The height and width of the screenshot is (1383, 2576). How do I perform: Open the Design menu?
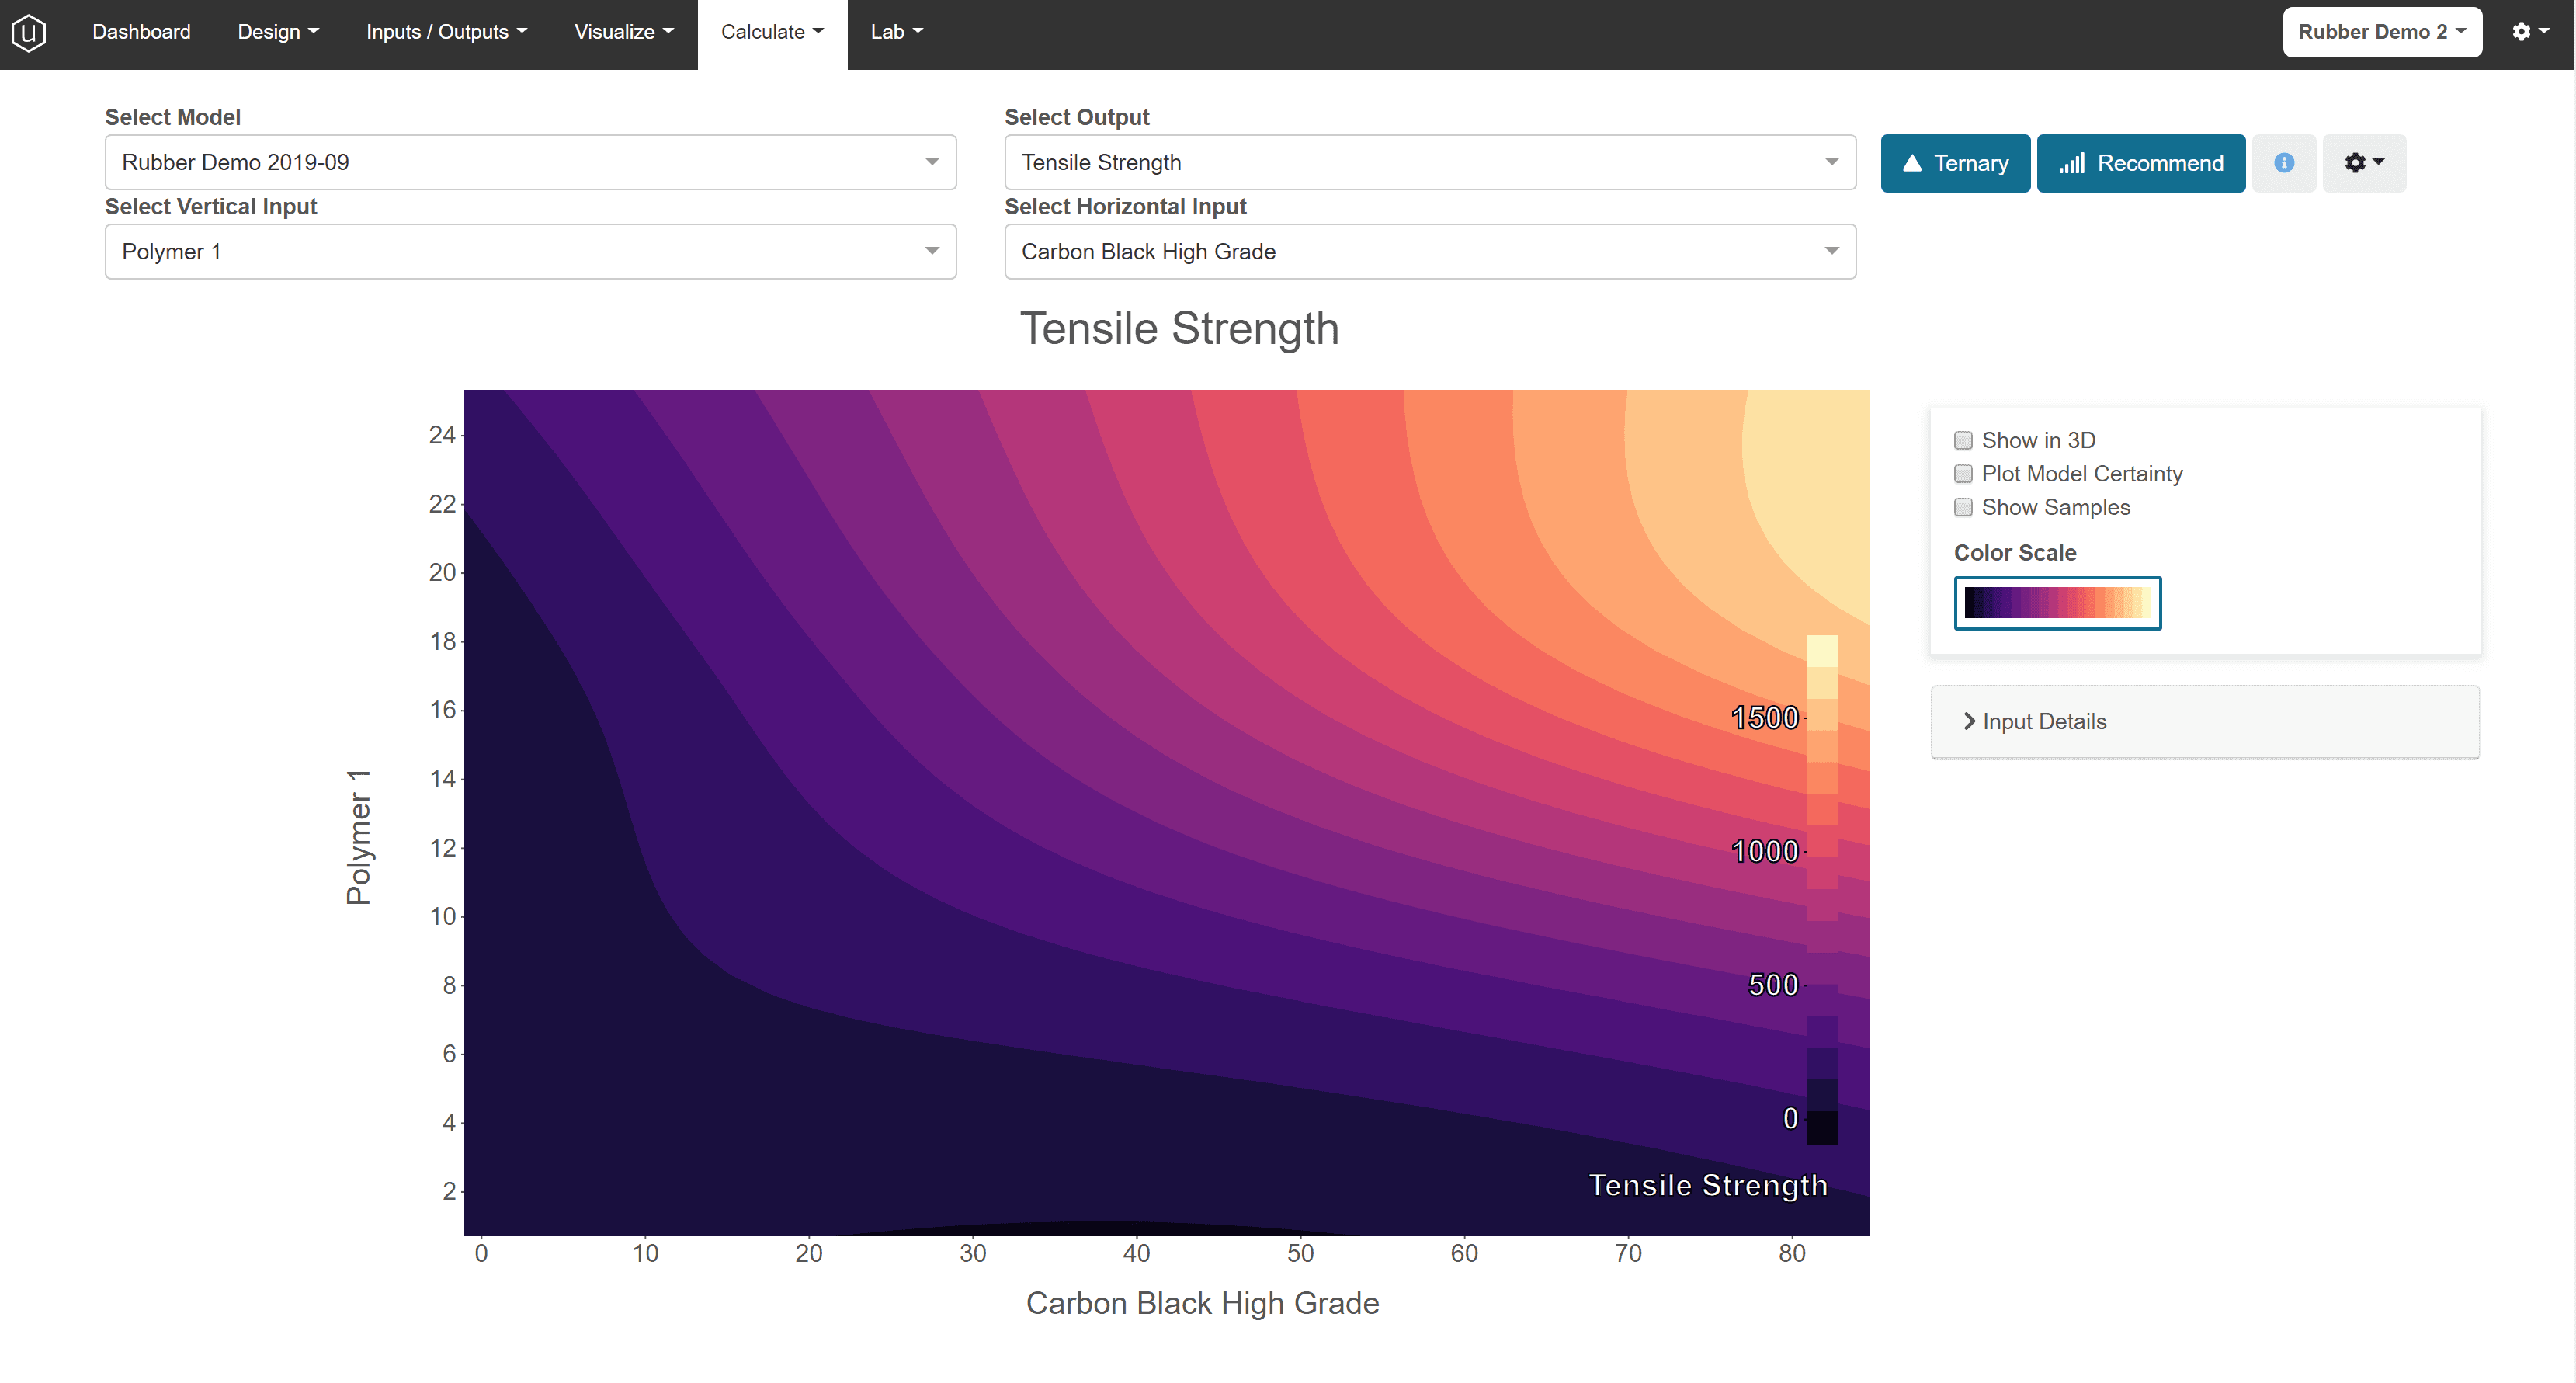(x=278, y=32)
